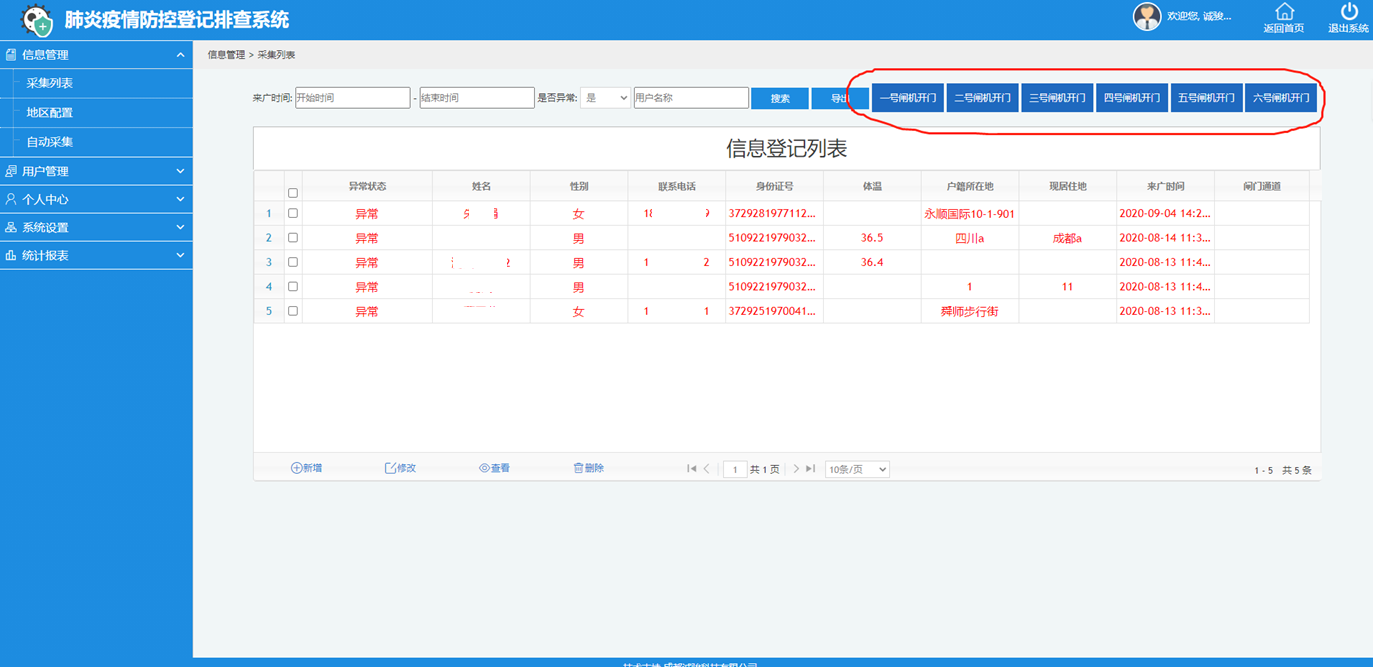This screenshot has width=1373, height=667.
Task: Click the 36.5 temperature cell
Action: point(872,238)
